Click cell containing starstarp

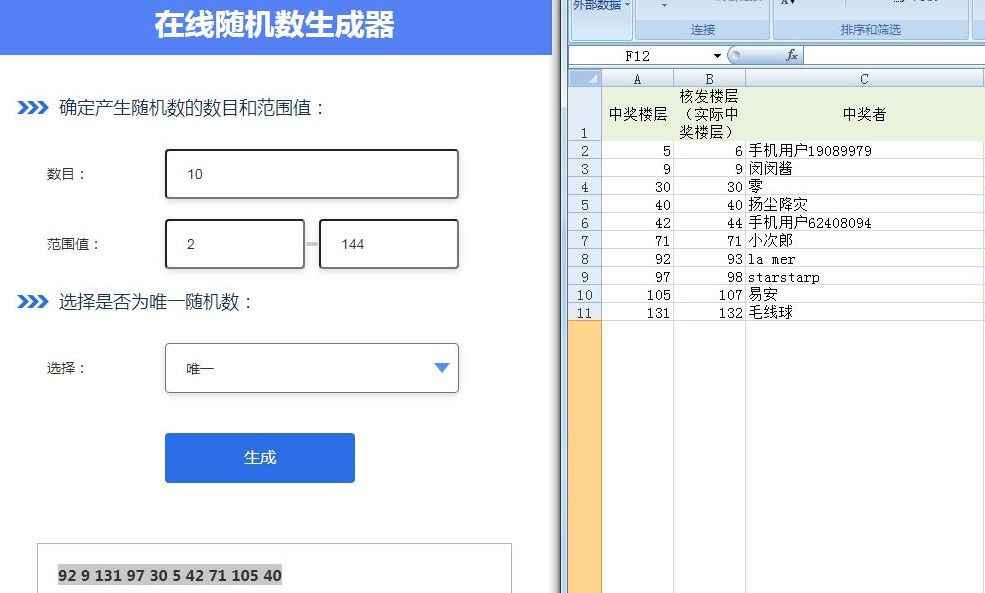pyautogui.click(x=864, y=277)
